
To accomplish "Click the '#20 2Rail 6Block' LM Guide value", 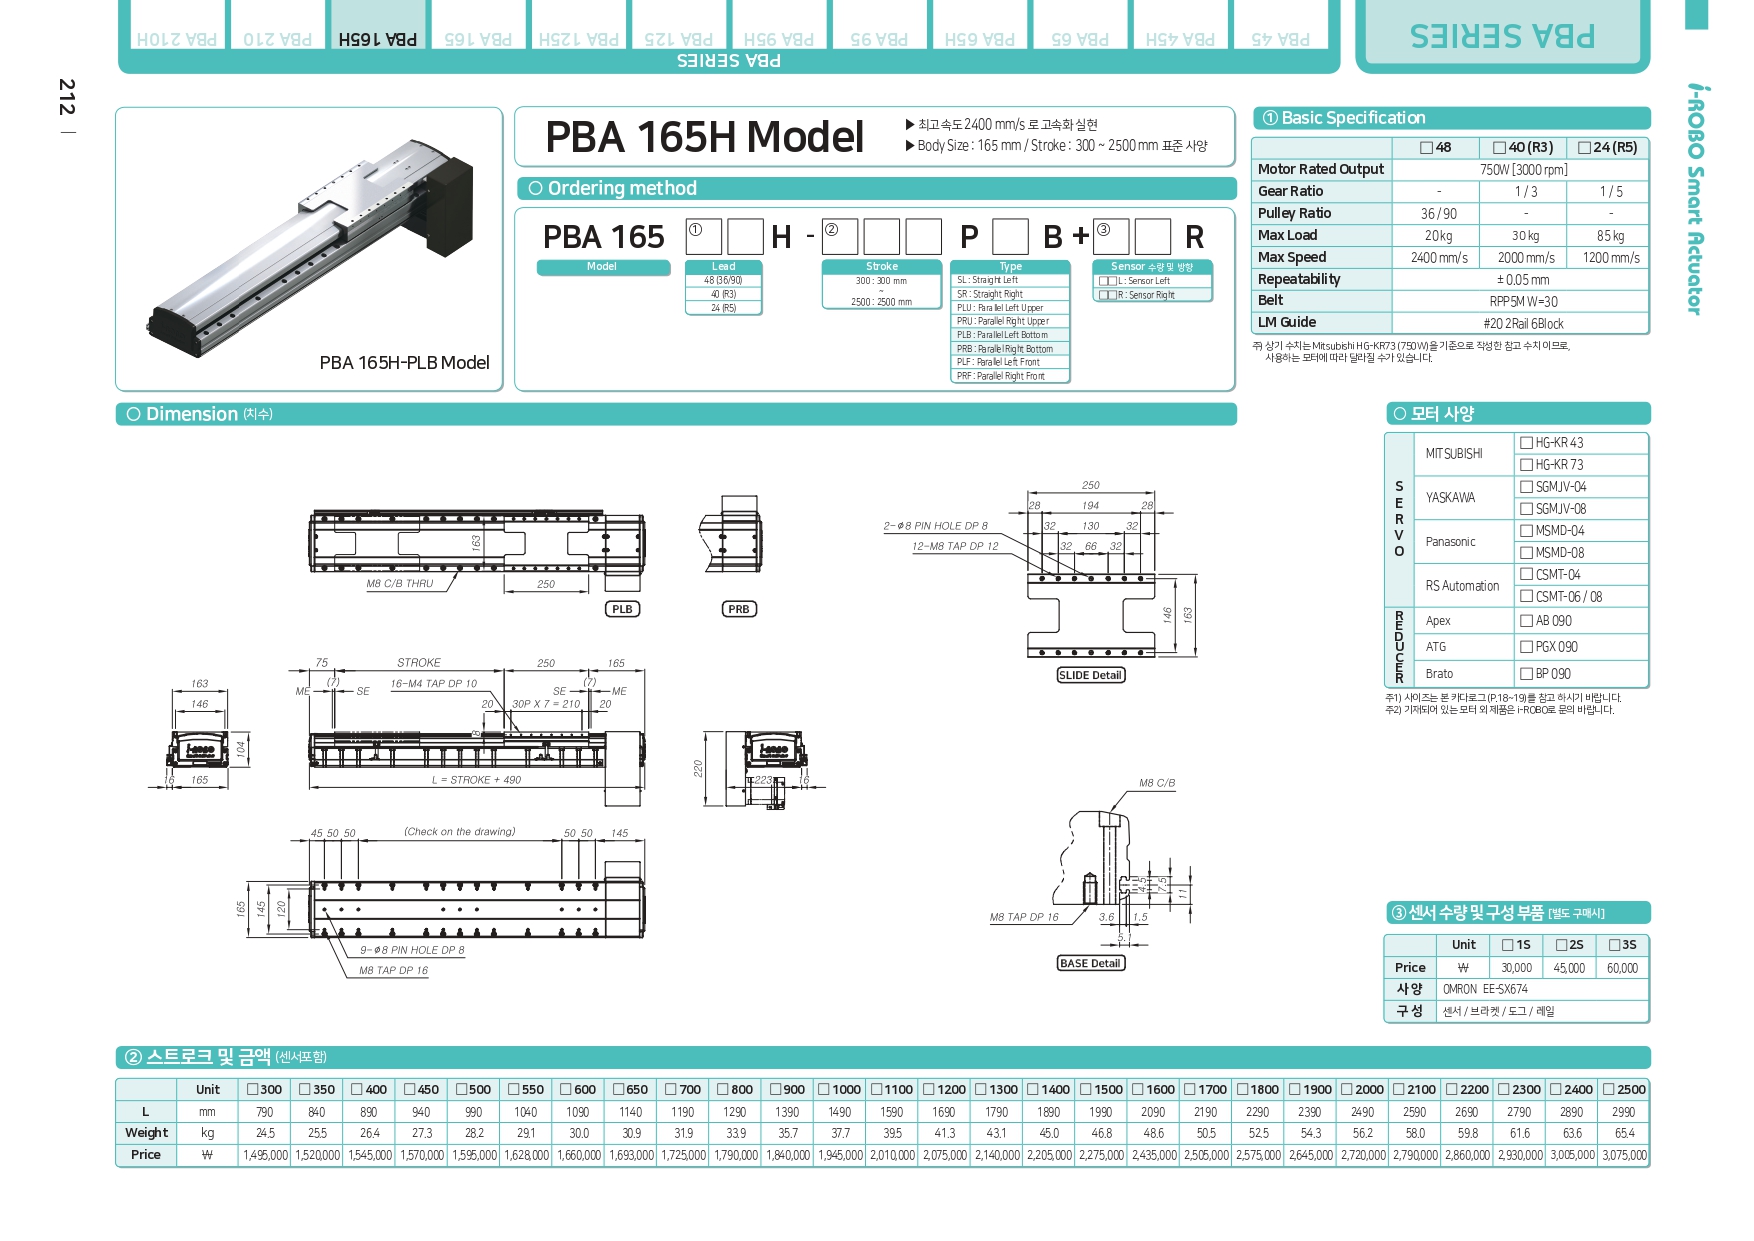I will [1523, 324].
